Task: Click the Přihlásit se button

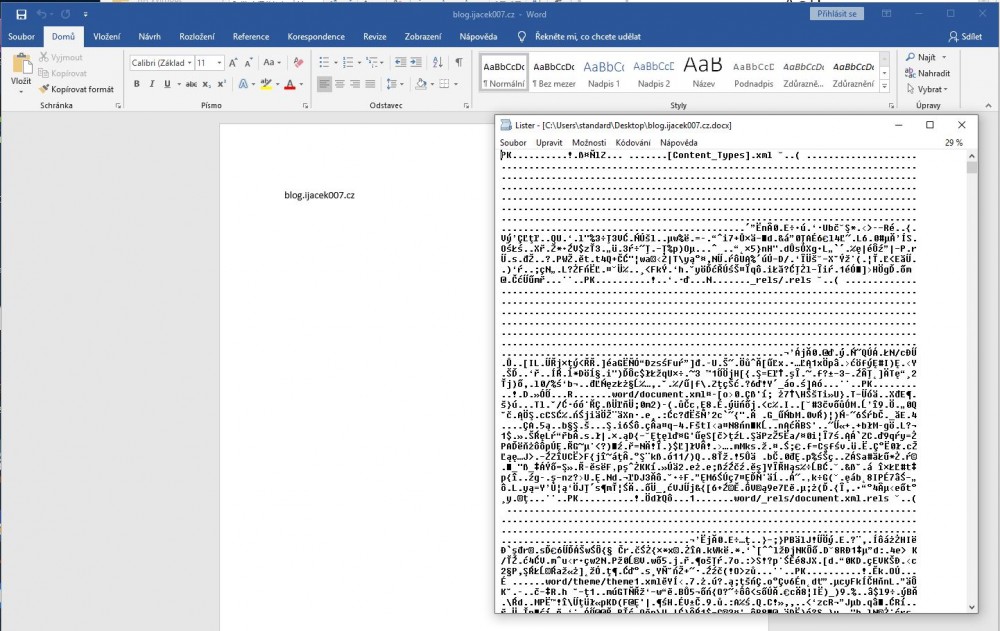Action: tap(838, 14)
